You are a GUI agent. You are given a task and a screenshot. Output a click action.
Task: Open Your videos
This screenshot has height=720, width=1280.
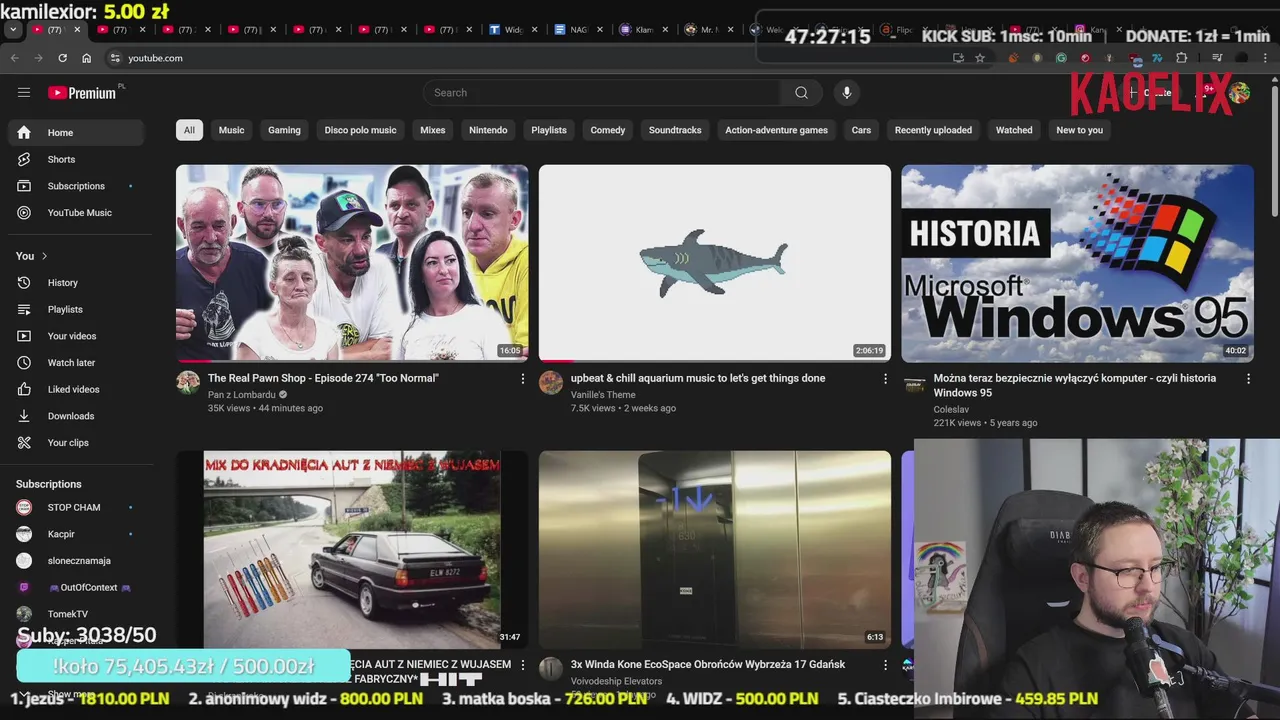tap(76, 336)
